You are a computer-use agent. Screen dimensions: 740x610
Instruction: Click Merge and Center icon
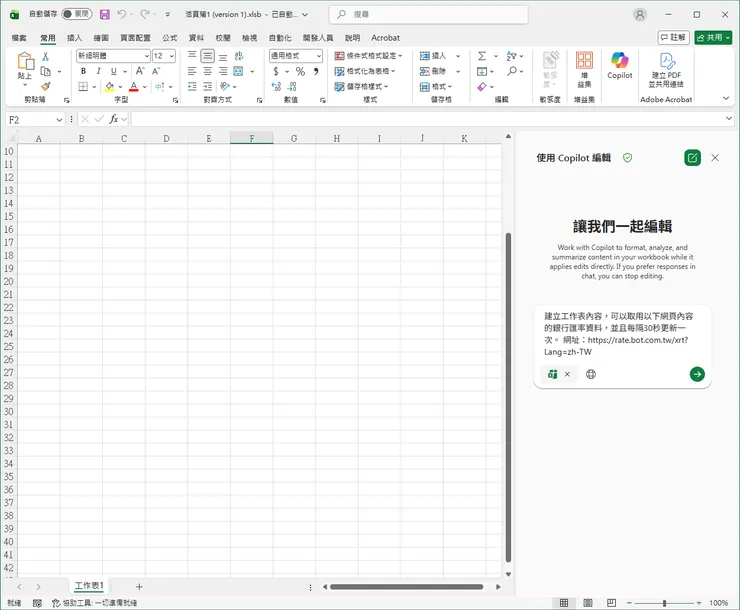tap(238, 71)
